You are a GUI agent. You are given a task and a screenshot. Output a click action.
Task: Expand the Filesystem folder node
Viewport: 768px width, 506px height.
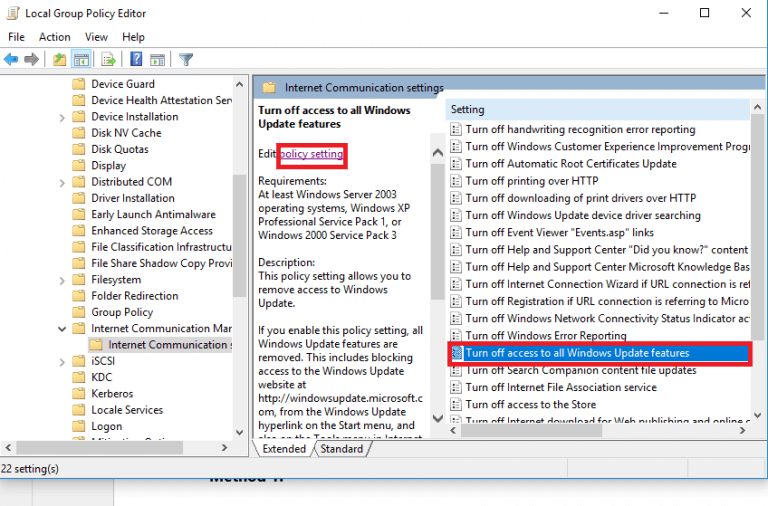pos(62,281)
